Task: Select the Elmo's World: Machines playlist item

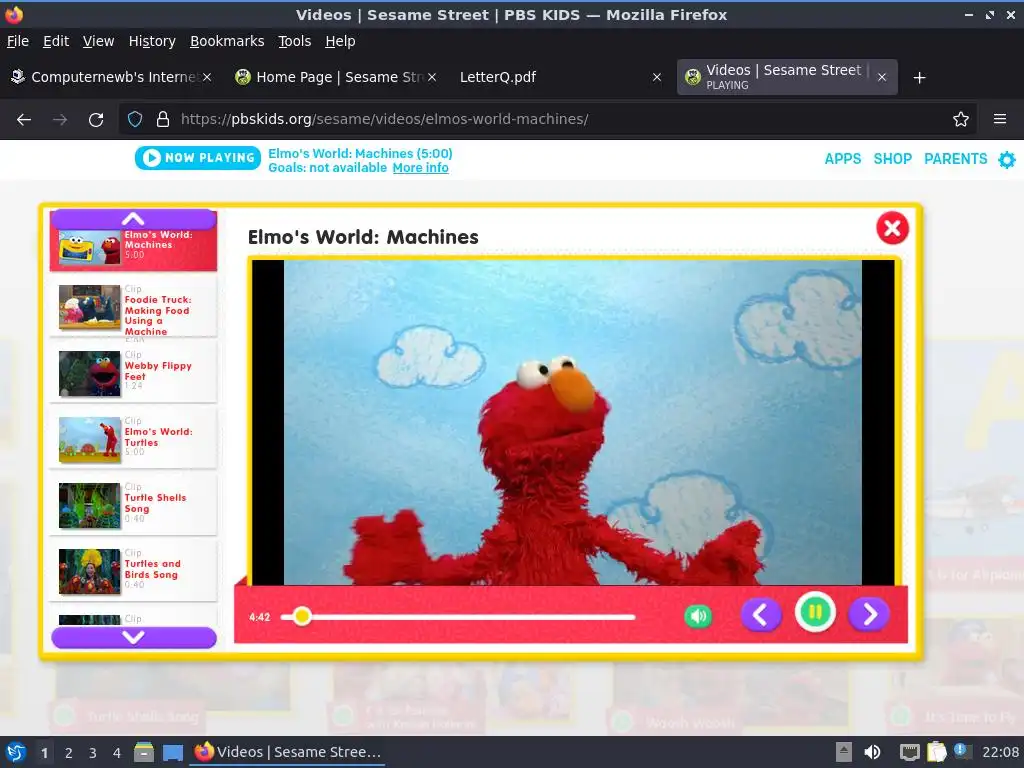Action: (133, 249)
